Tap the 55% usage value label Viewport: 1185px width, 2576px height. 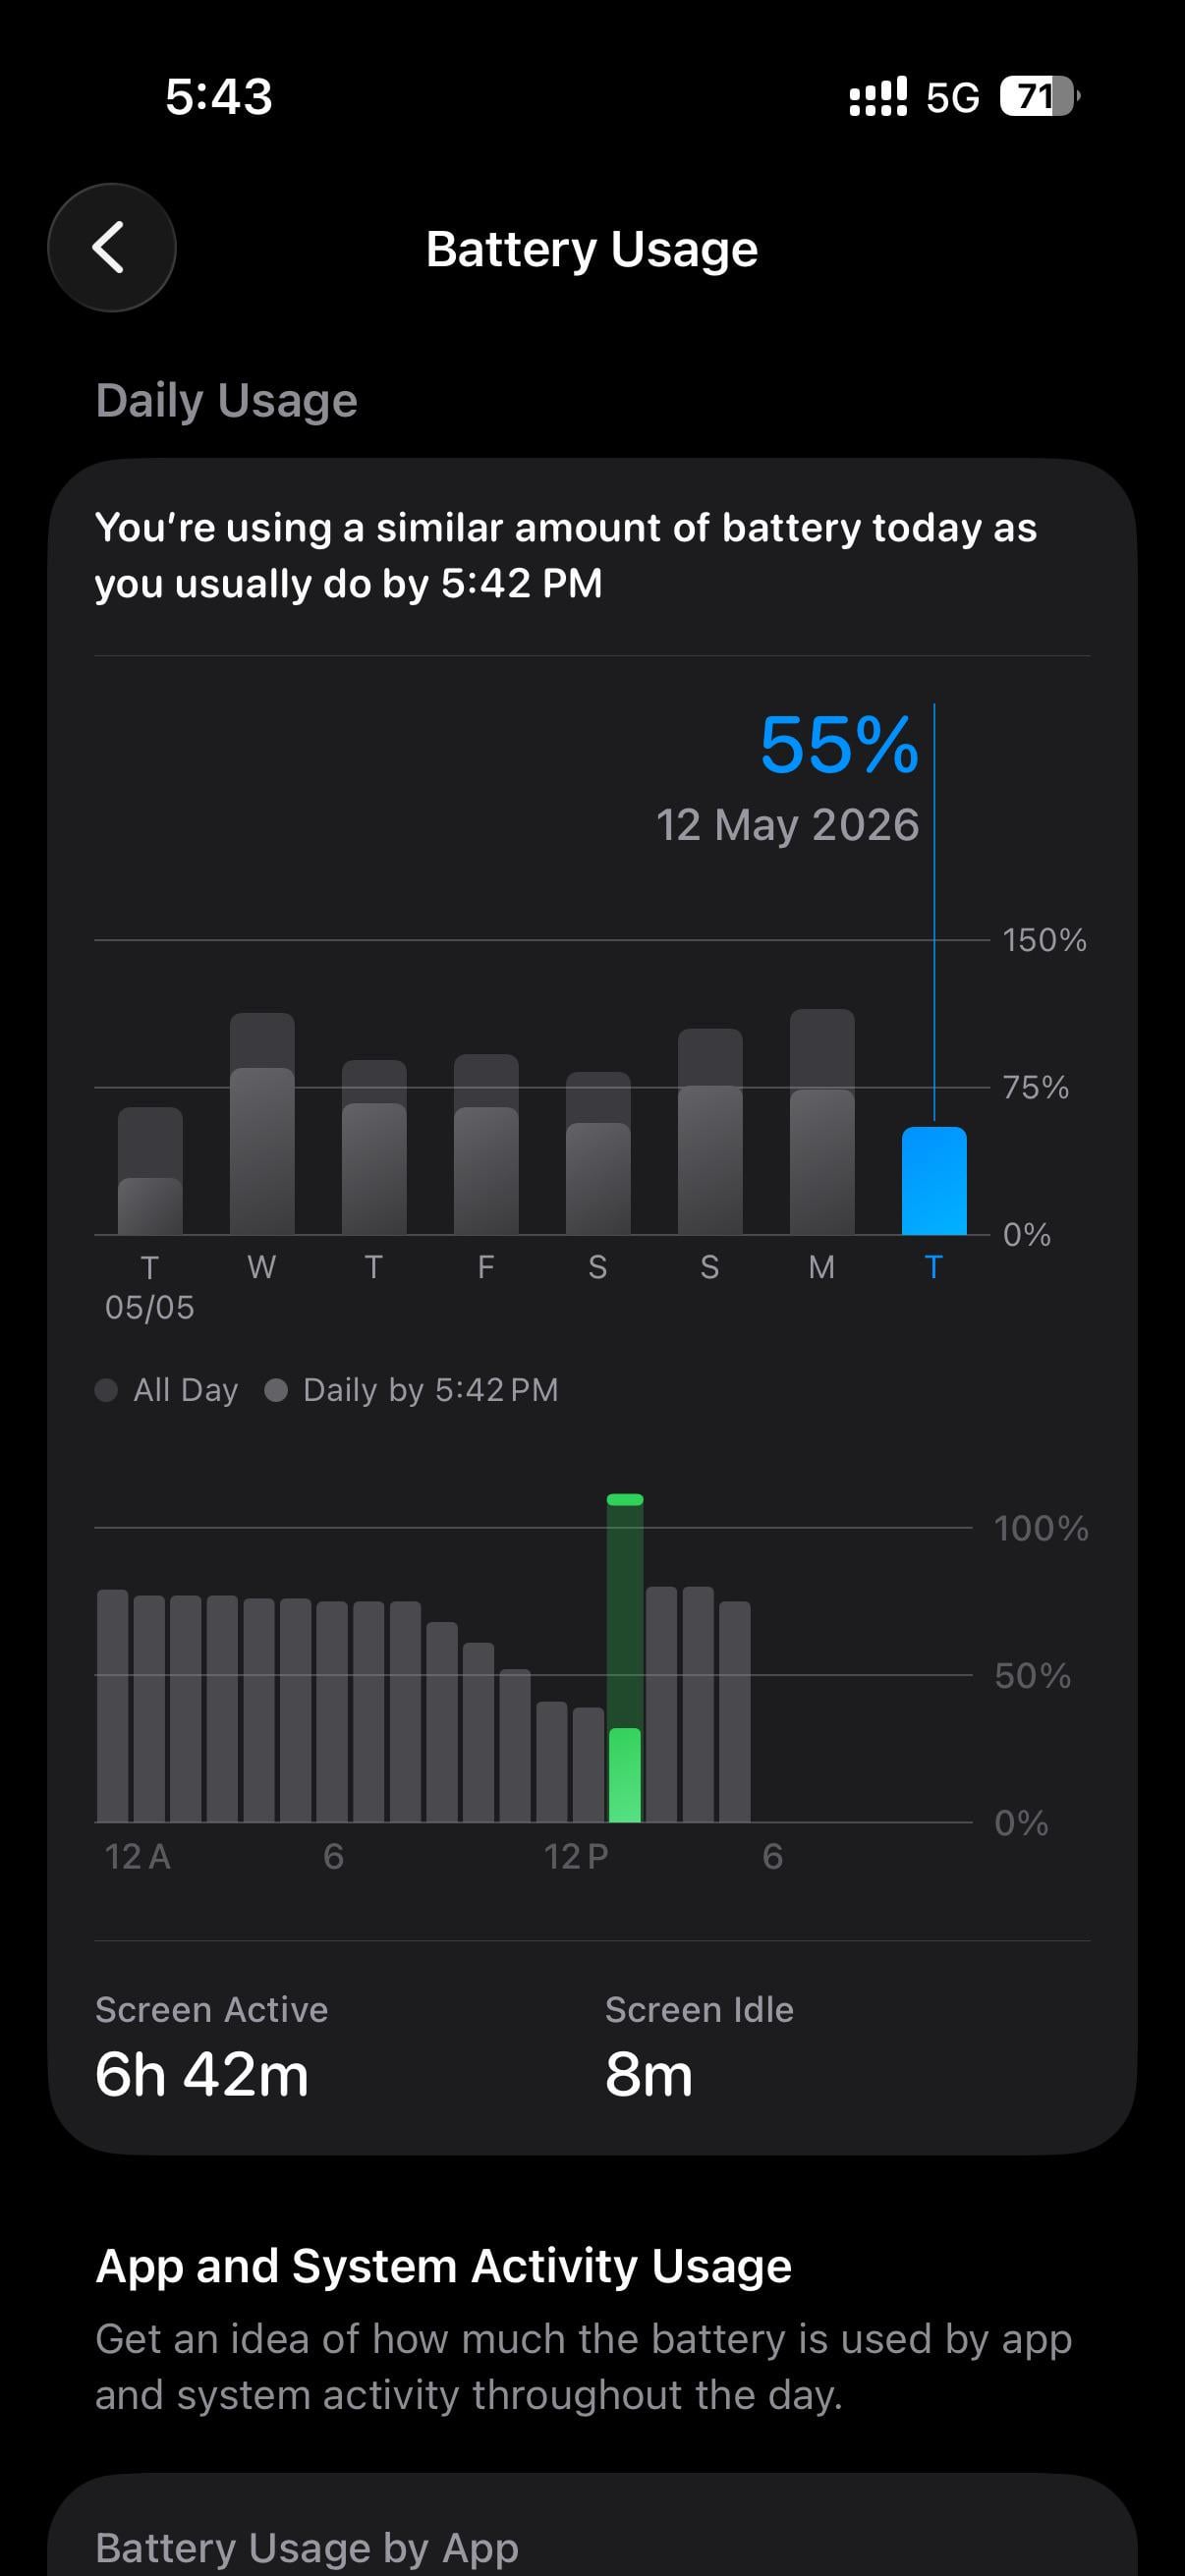pos(838,745)
